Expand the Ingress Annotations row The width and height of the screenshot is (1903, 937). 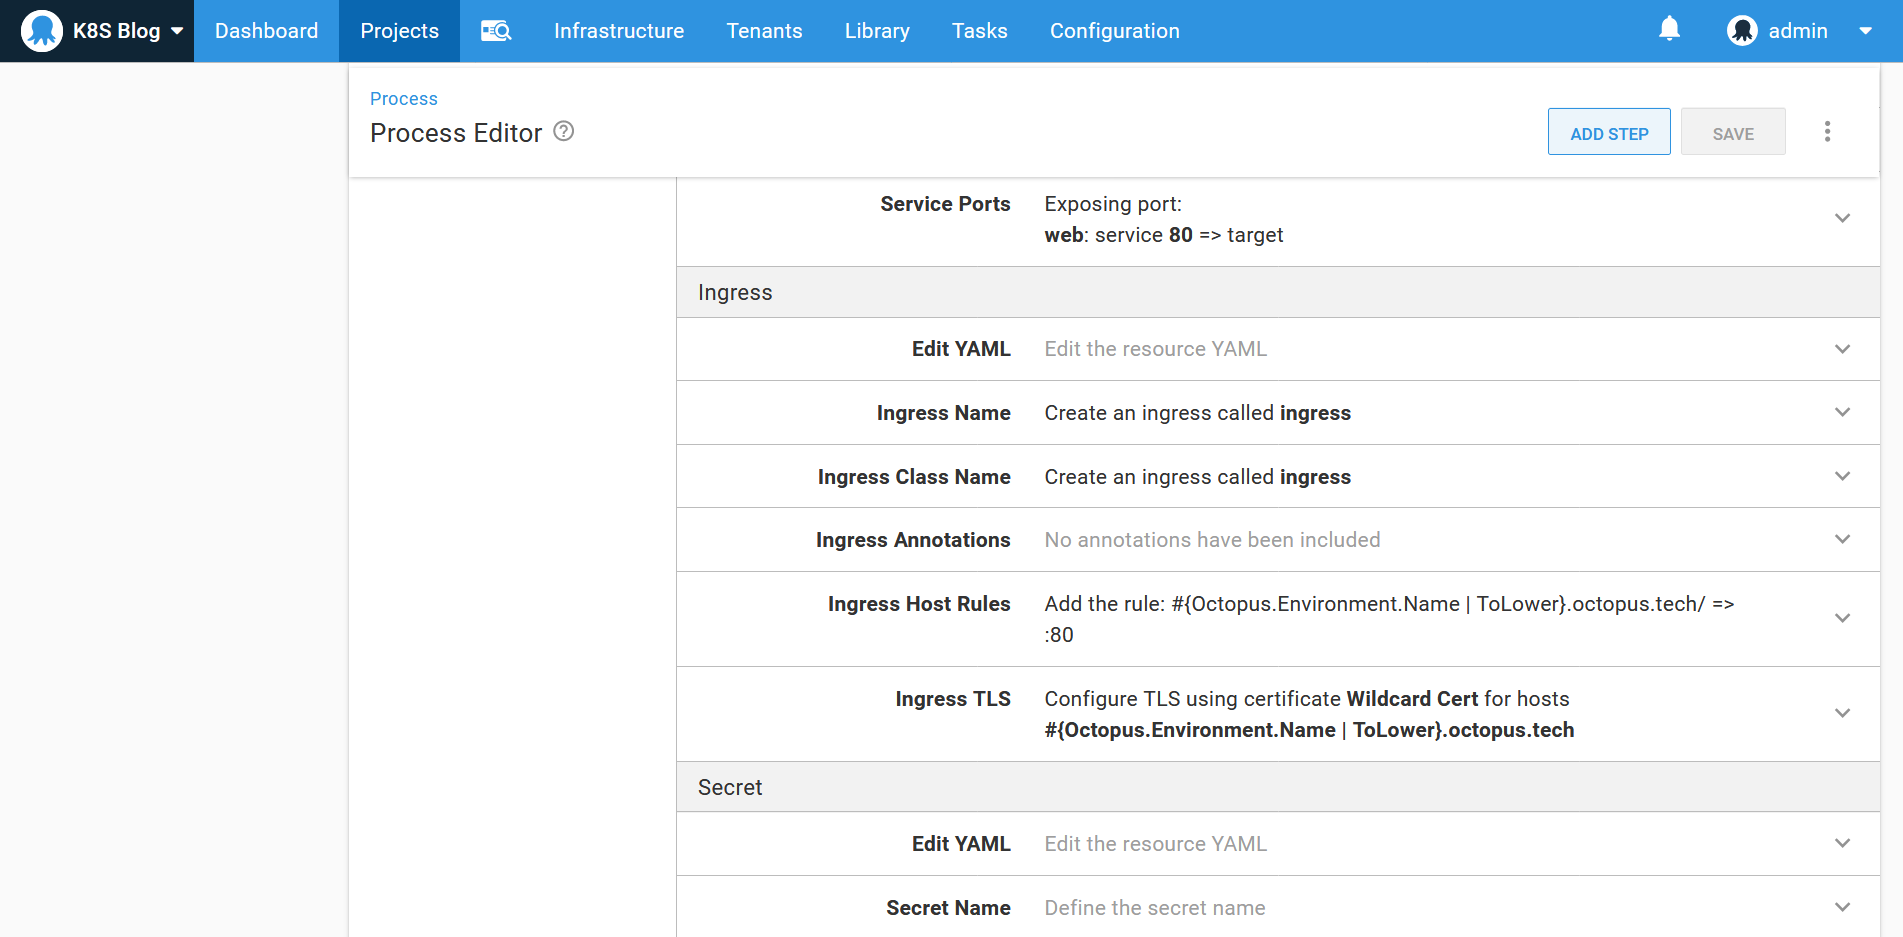click(x=1842, y=539)
